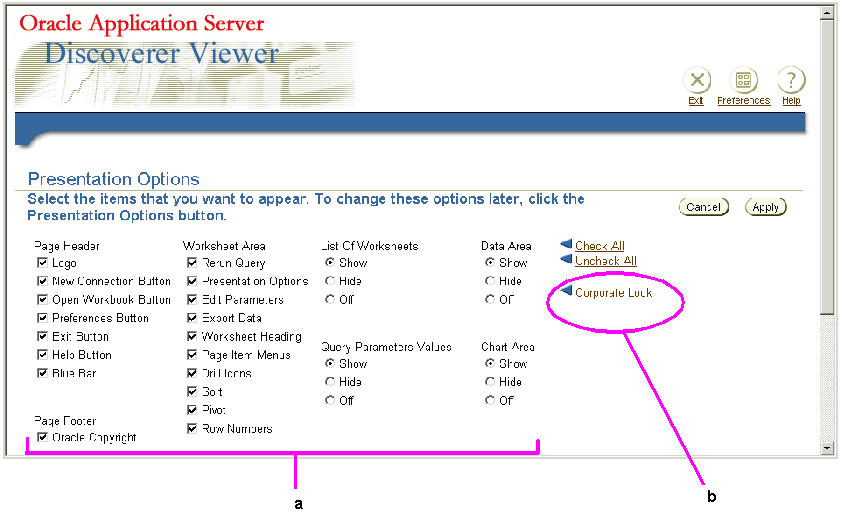Select Off for Data Area
This screenshot has height=520, width=843.
(490, 299)
